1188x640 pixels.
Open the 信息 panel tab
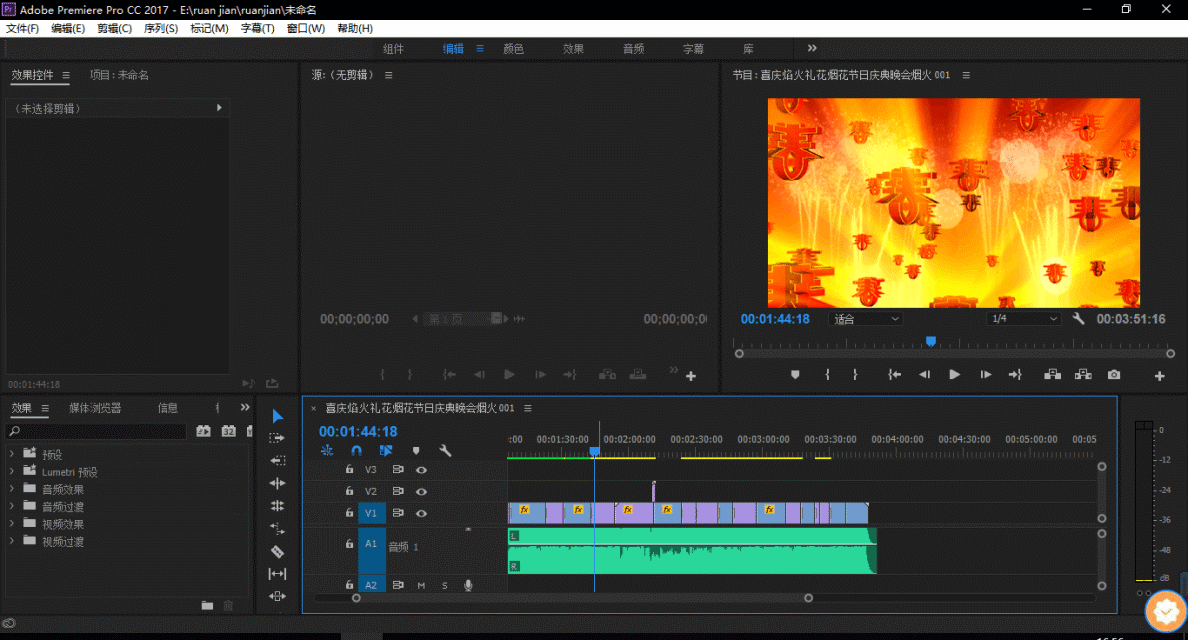pos(167,407)
